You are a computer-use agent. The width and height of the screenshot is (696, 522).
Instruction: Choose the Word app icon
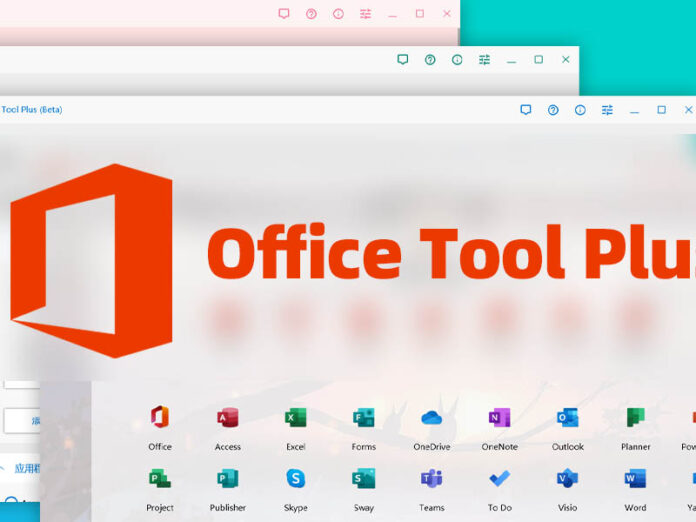635,478
